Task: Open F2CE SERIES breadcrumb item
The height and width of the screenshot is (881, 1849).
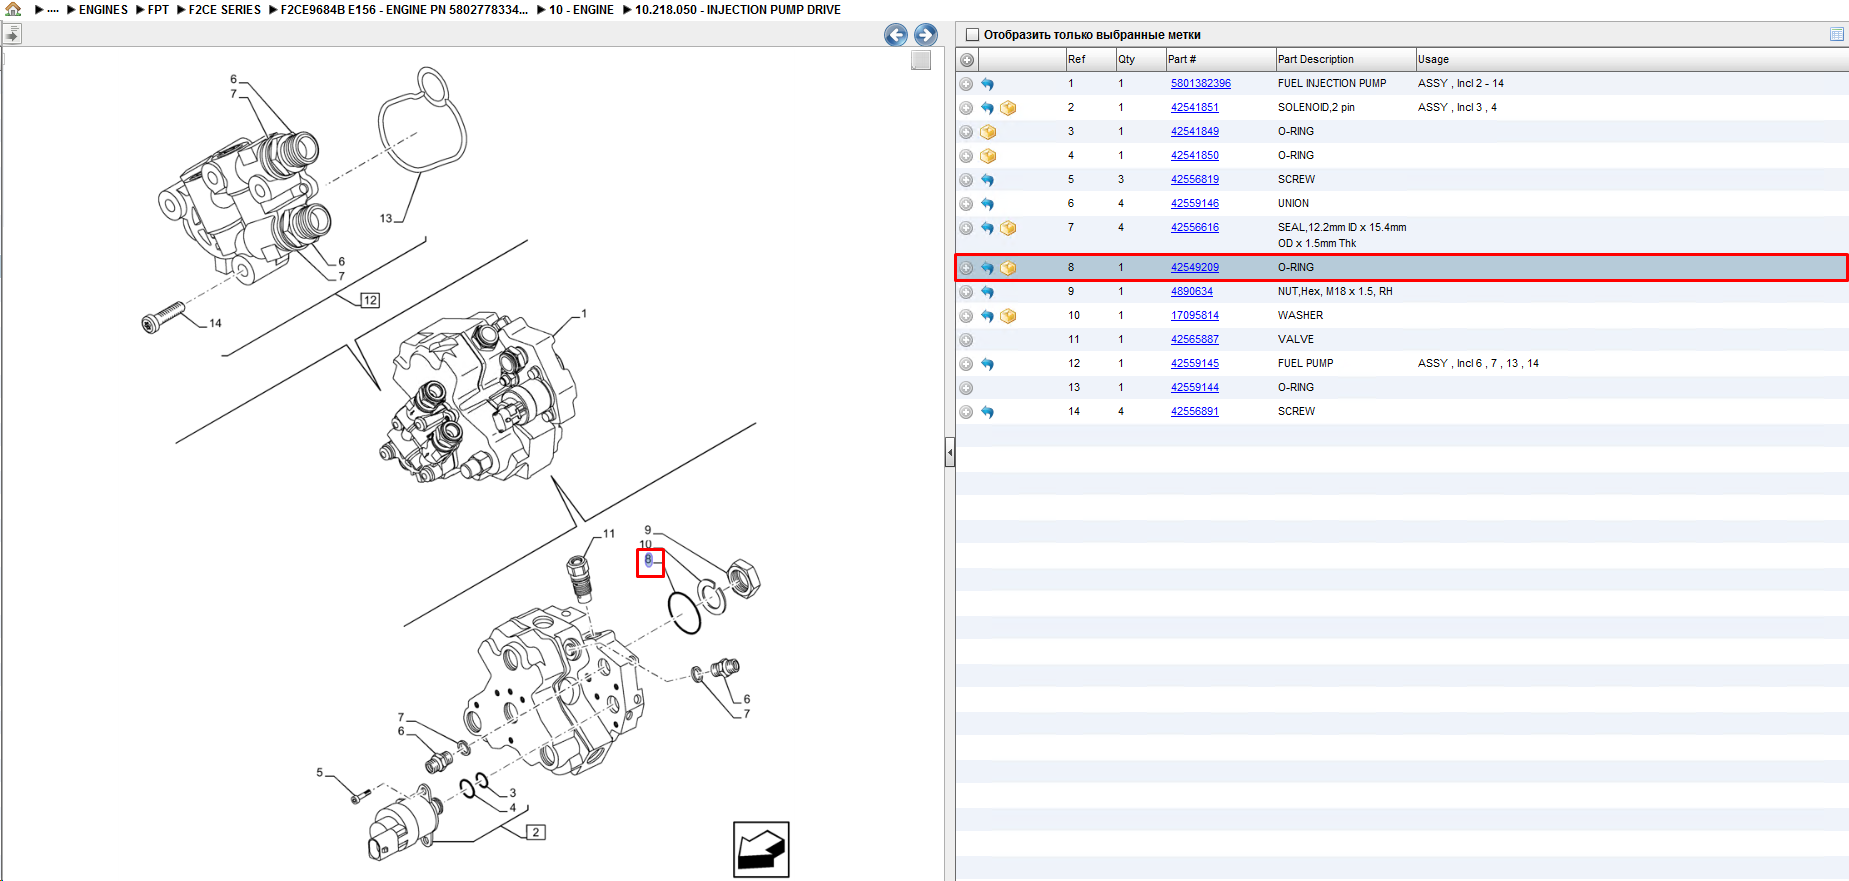Action: click(225, 10)
